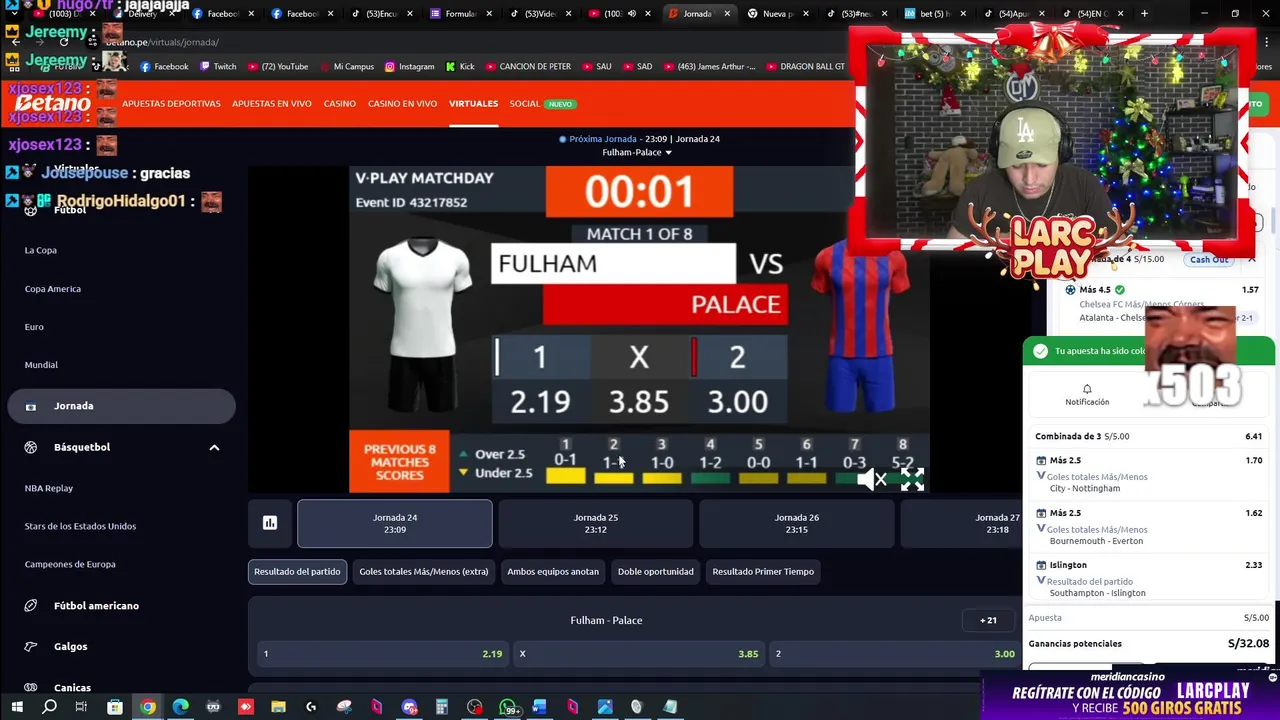Click the Betano logo
Screen dimensions: 1280x720
[52, 104]
